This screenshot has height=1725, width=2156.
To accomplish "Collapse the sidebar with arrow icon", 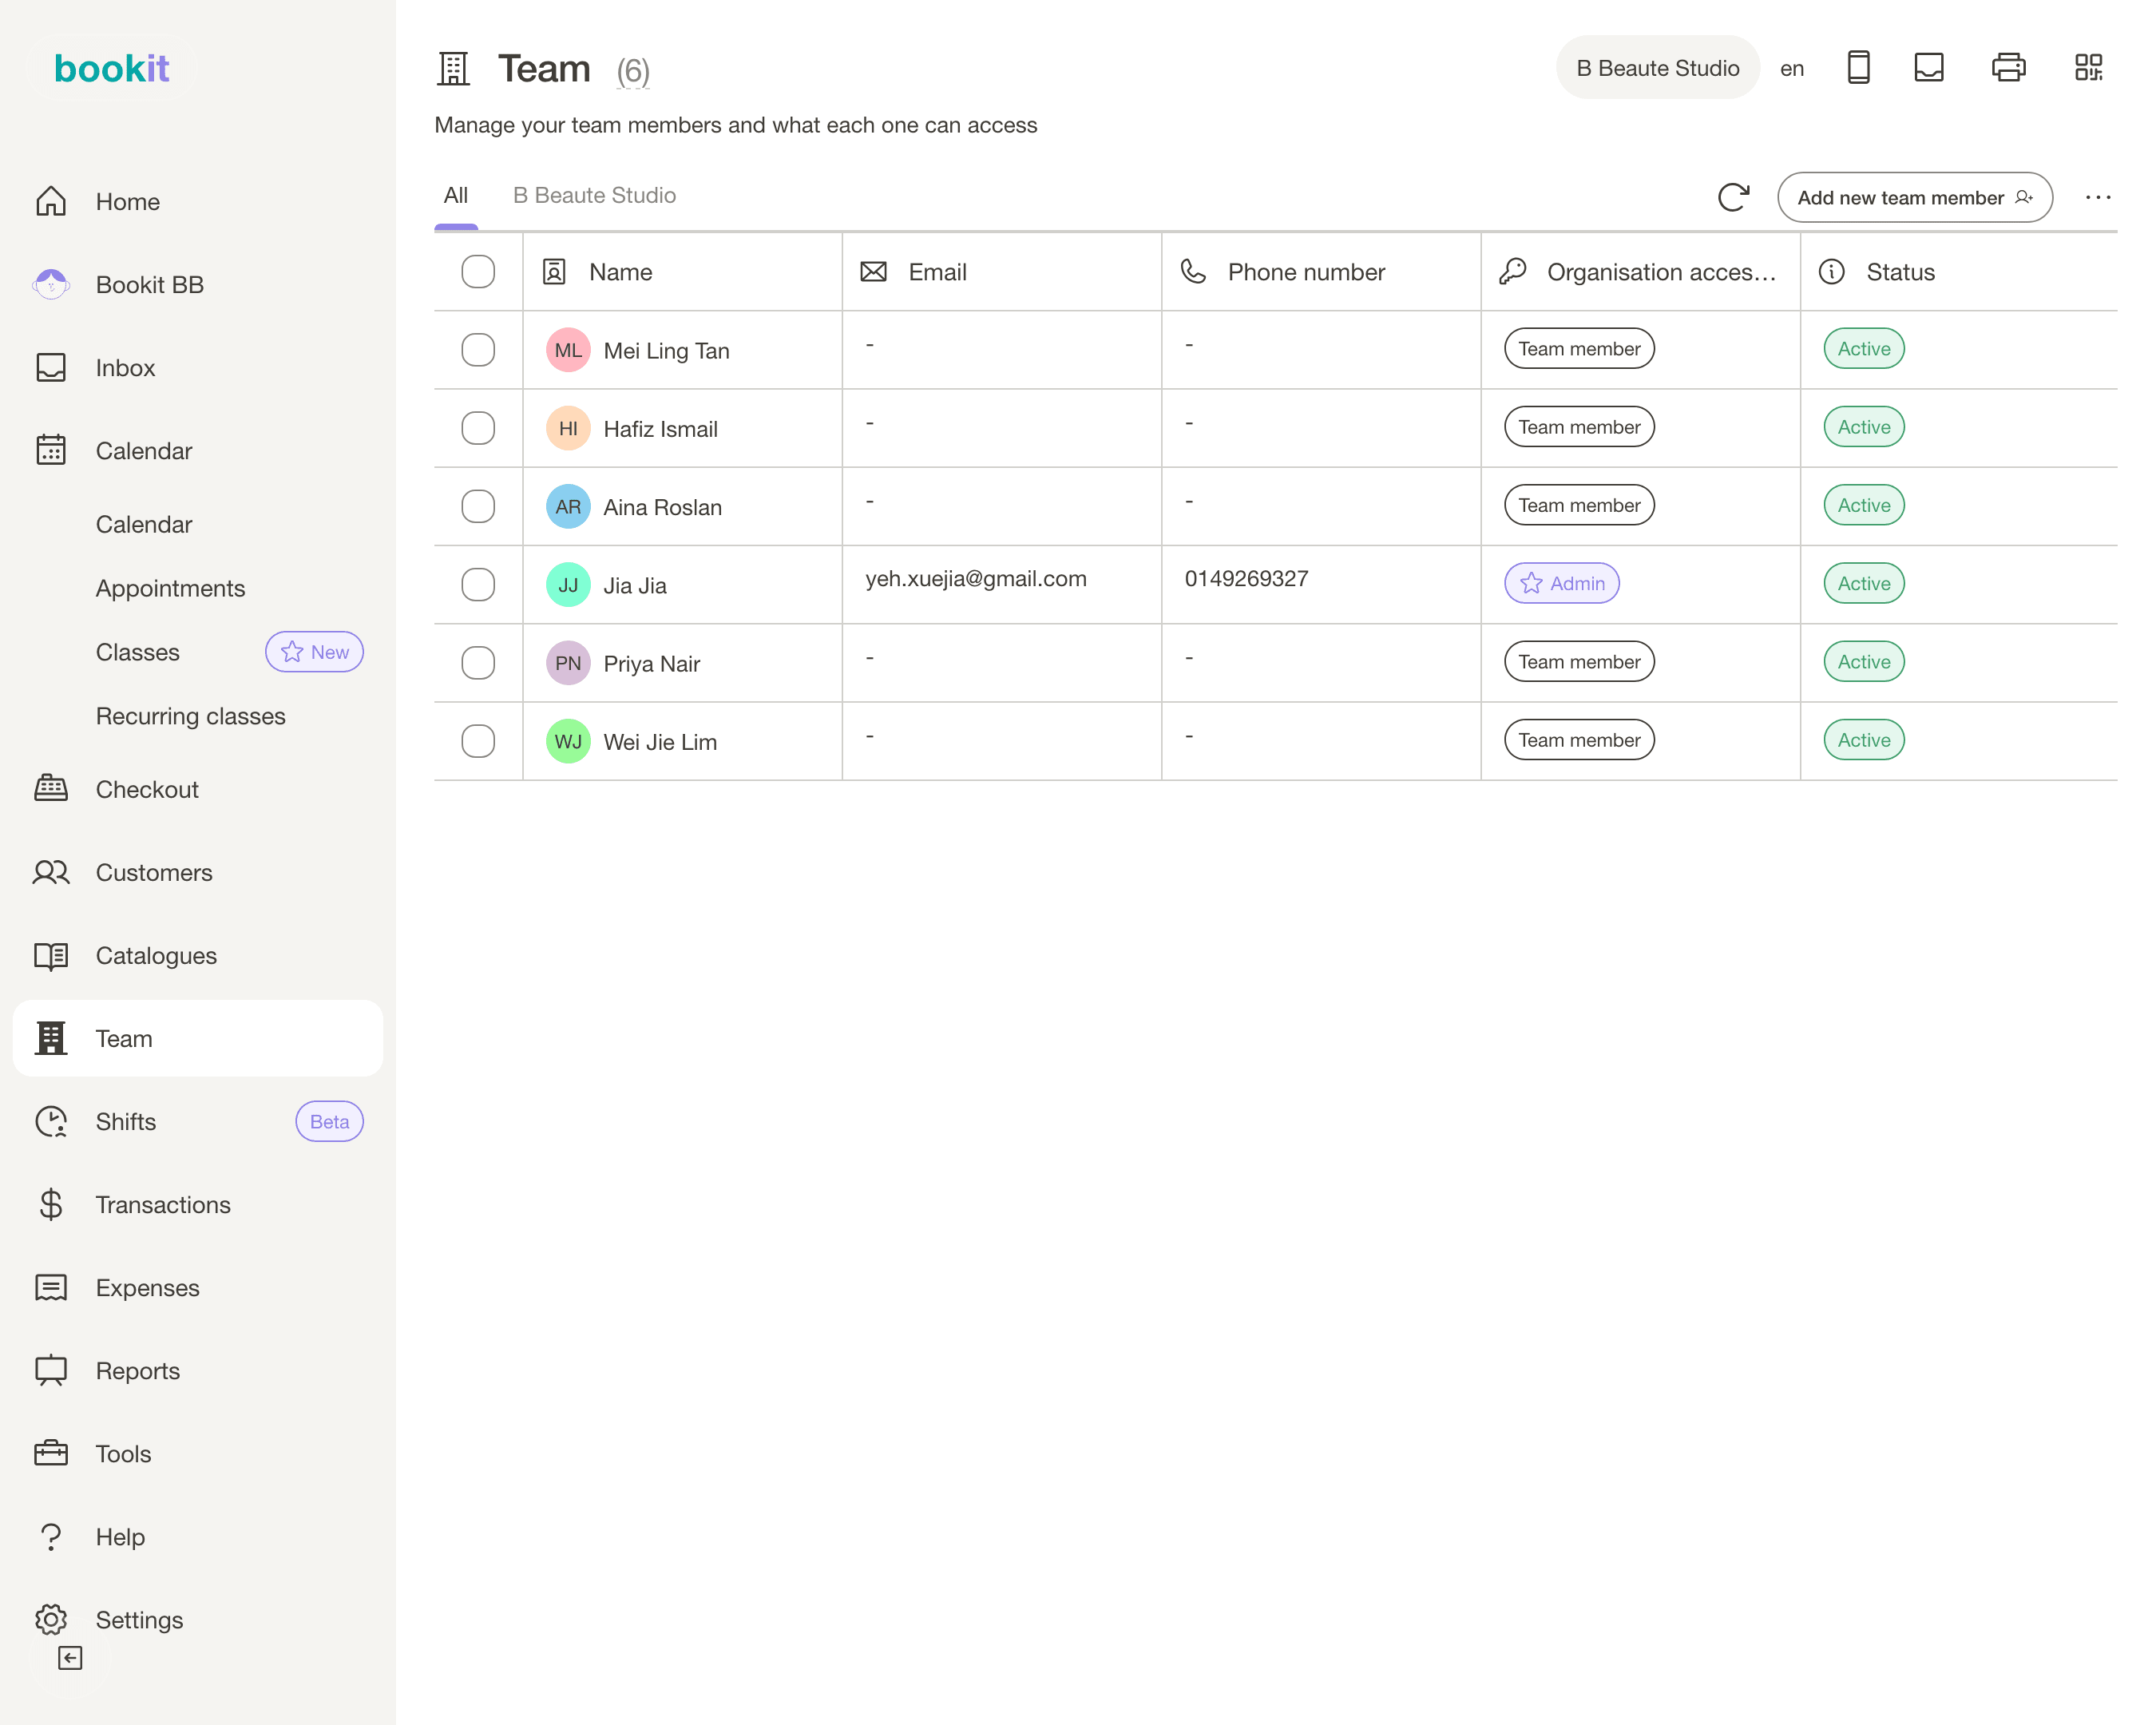I will point(70,1658).
